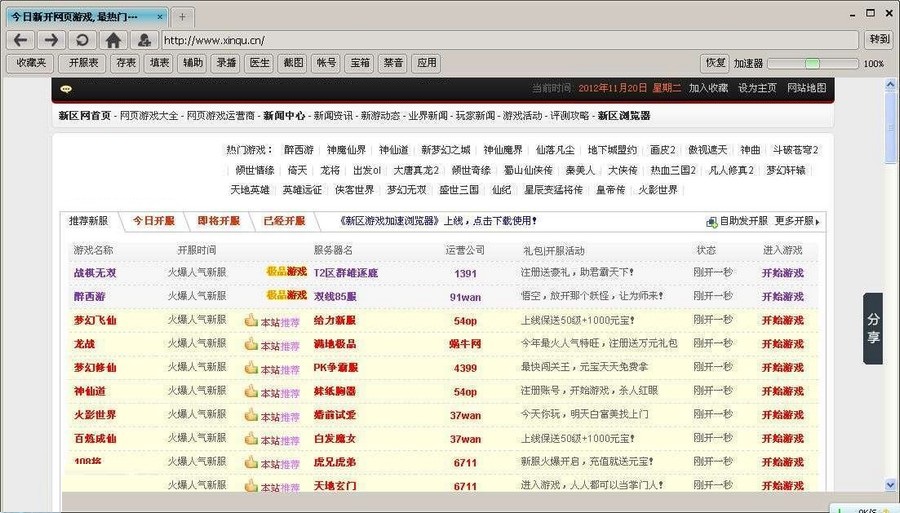Open 新区网首页 in navigation
The image size is (900, 513).
click(84, 116)
